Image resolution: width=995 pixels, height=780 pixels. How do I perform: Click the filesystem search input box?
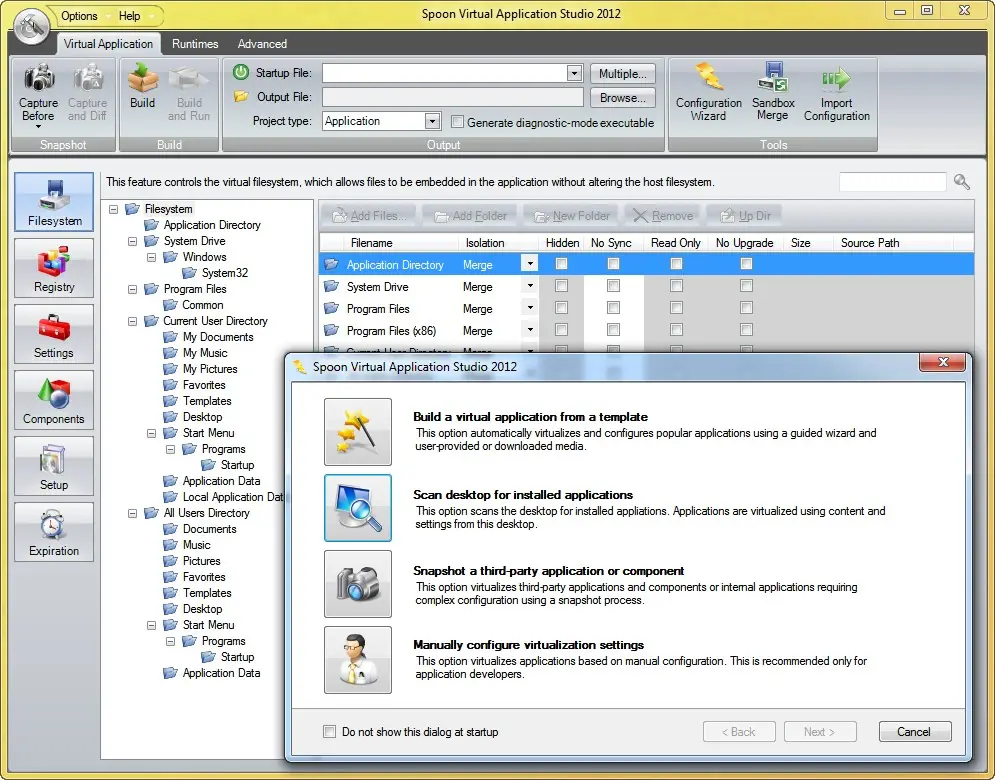point(892,182)
